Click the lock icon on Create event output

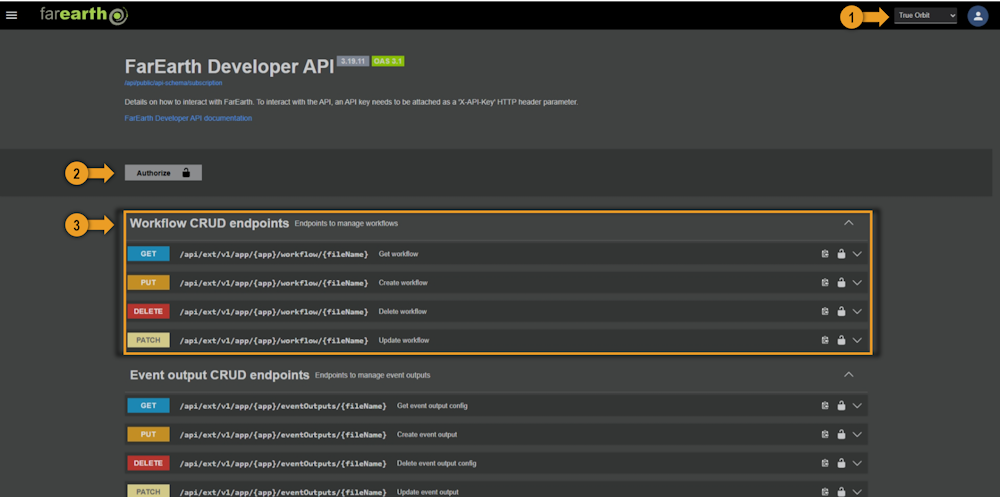[x=841, y=434]
